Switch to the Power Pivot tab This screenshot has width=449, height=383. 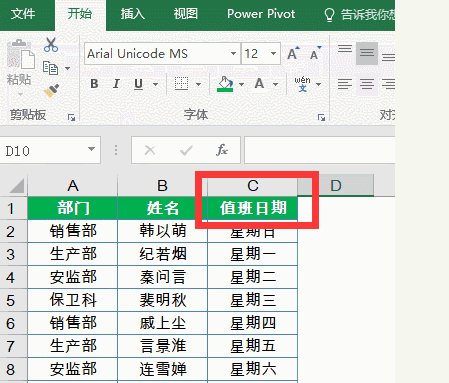[x=261, y=14]
